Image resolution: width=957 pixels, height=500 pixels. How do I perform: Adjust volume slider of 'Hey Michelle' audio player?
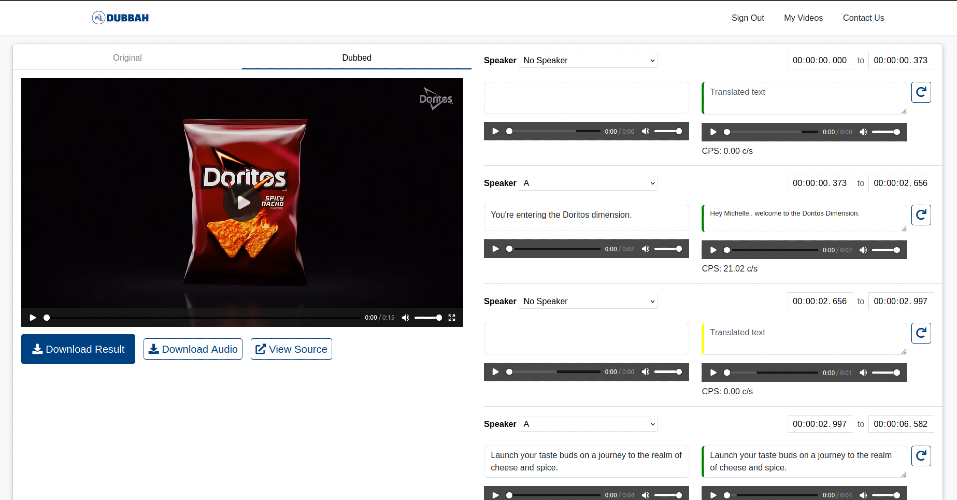pos(886,250)
